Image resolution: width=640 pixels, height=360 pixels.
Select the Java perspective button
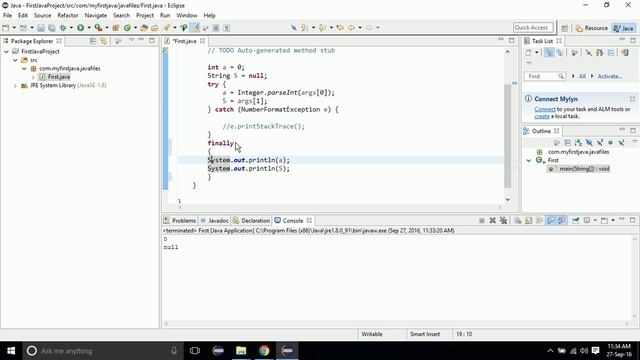(x=624, y=28)
